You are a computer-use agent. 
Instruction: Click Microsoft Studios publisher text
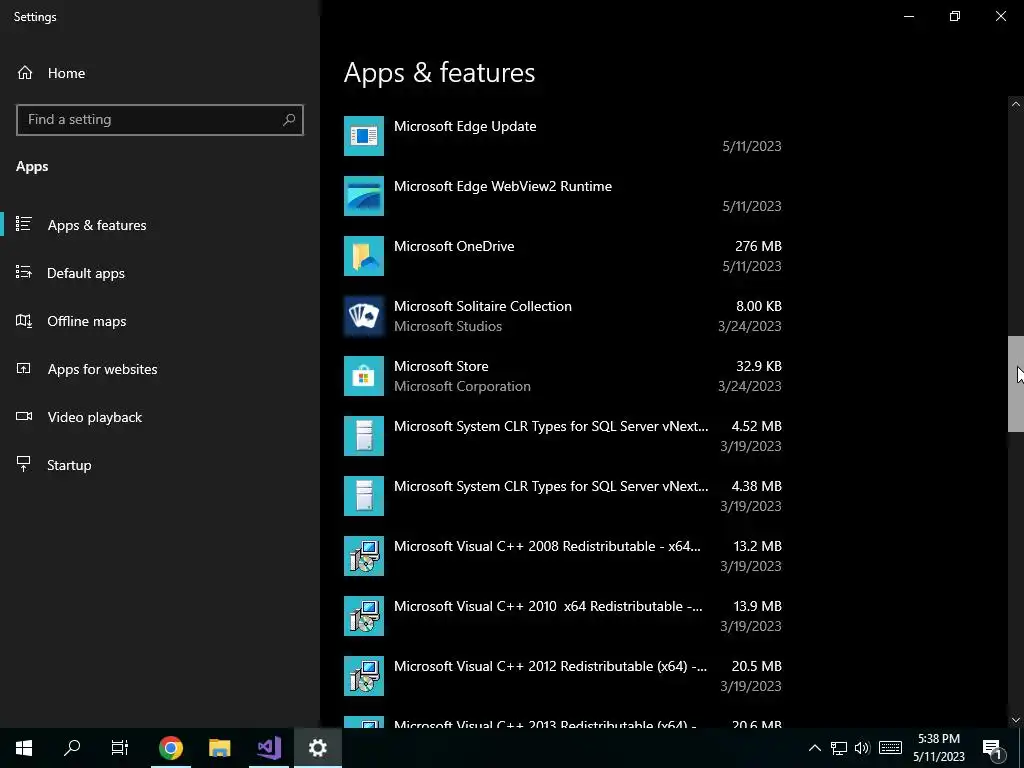coord(448,326)
